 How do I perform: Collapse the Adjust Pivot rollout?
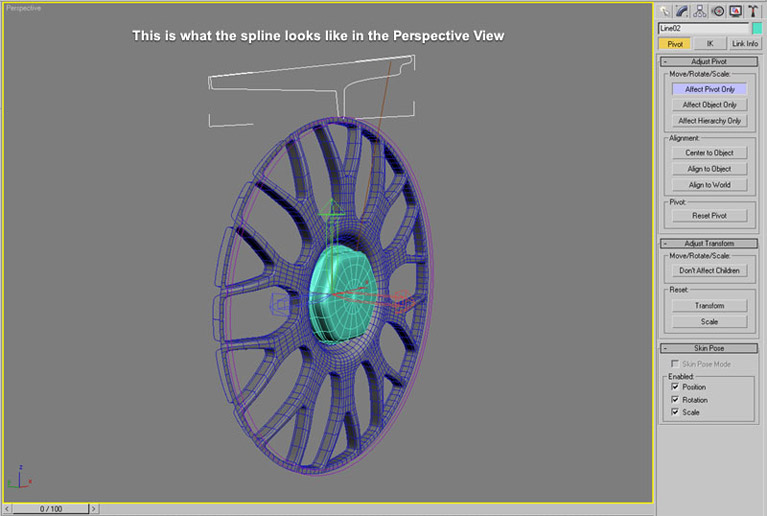point(709,61)
